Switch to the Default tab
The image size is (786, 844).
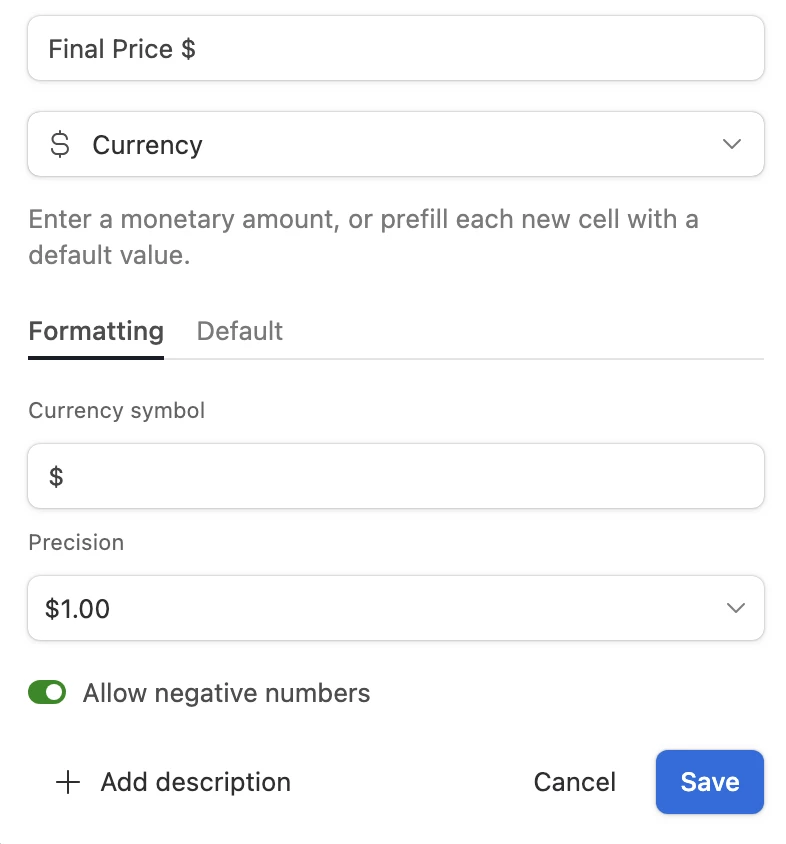pyautogui.click(x=240, y=331)
